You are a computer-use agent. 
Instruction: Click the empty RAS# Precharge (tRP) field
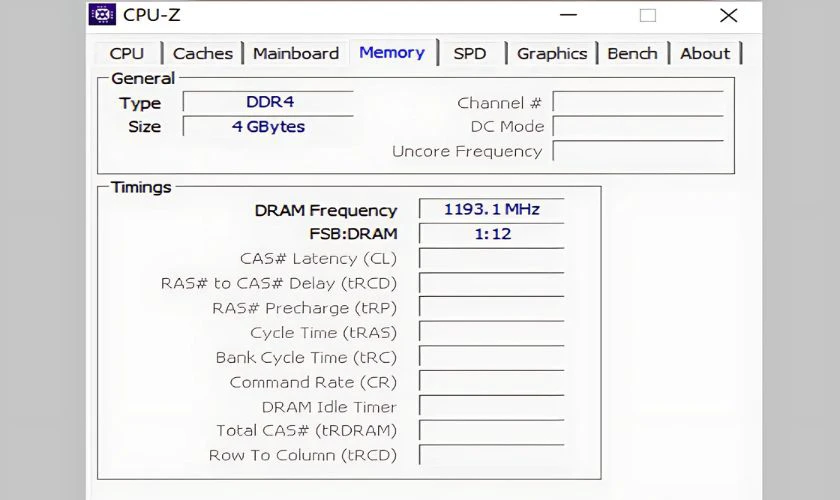[492, 308]
